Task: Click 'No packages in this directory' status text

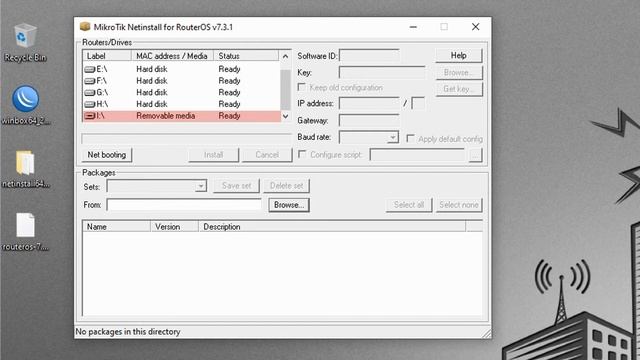Action: tap(128, 331)
